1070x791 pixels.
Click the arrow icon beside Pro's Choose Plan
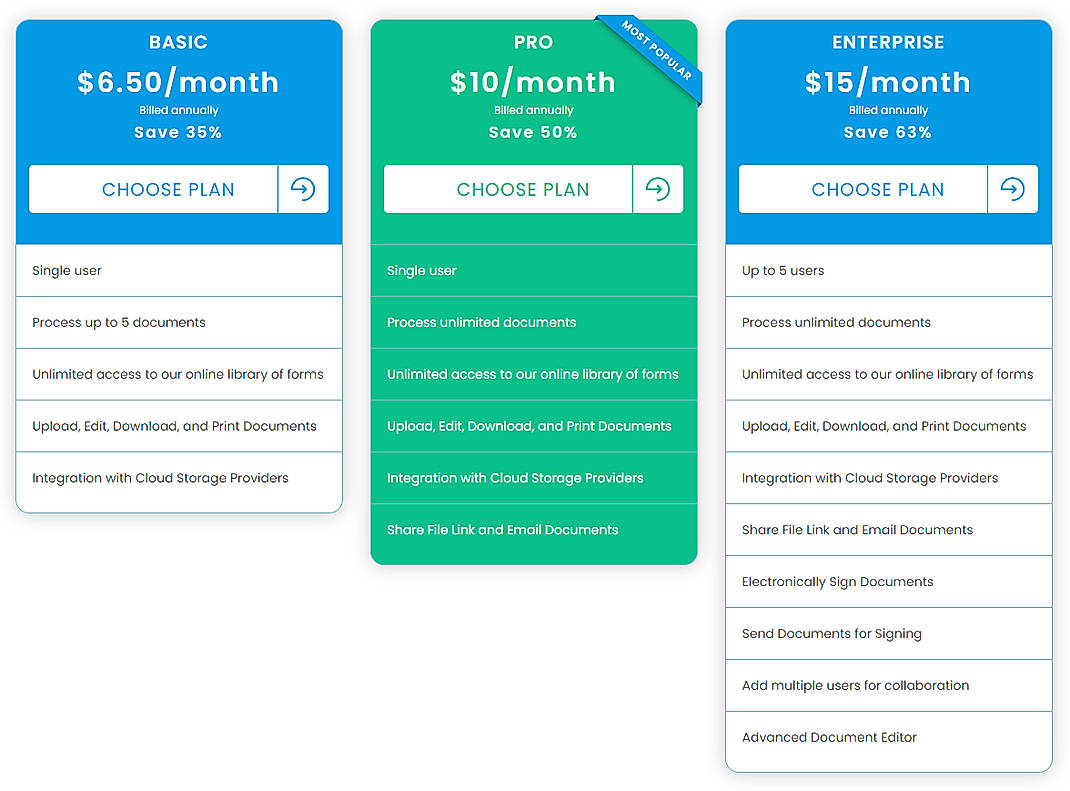[658, 189]
